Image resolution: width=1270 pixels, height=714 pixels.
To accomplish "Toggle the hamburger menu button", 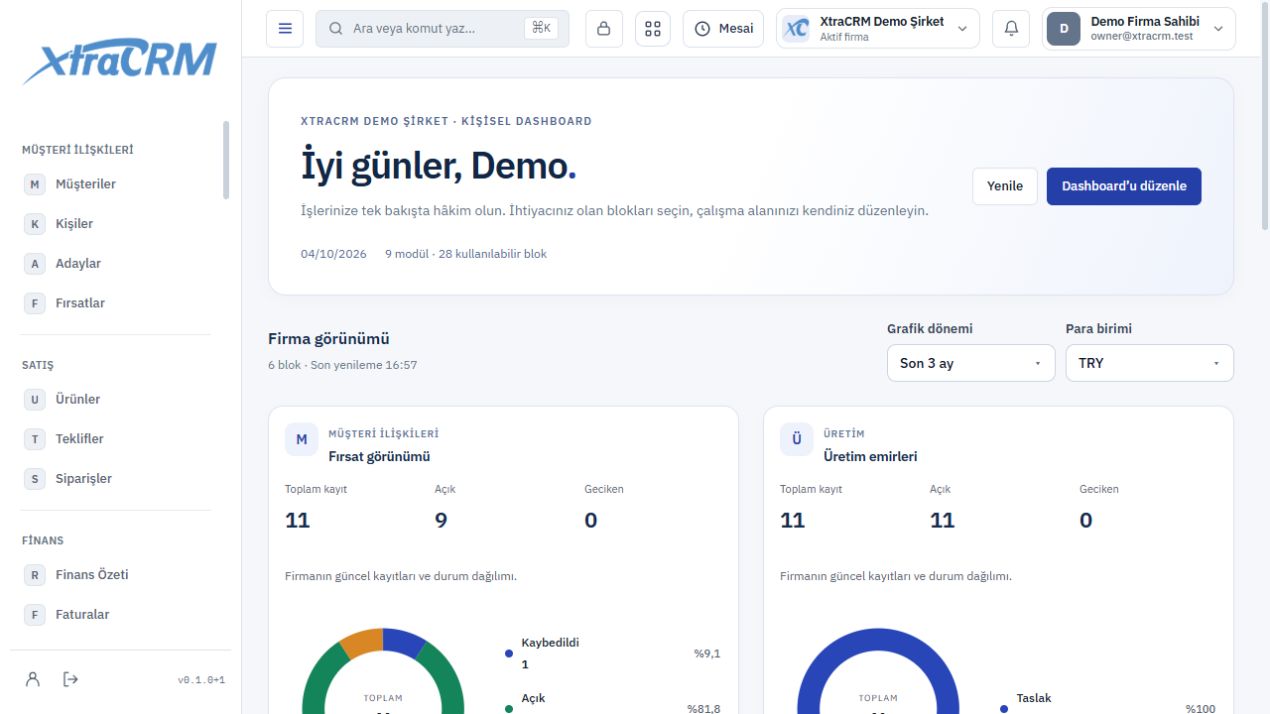I will point(285,29).
